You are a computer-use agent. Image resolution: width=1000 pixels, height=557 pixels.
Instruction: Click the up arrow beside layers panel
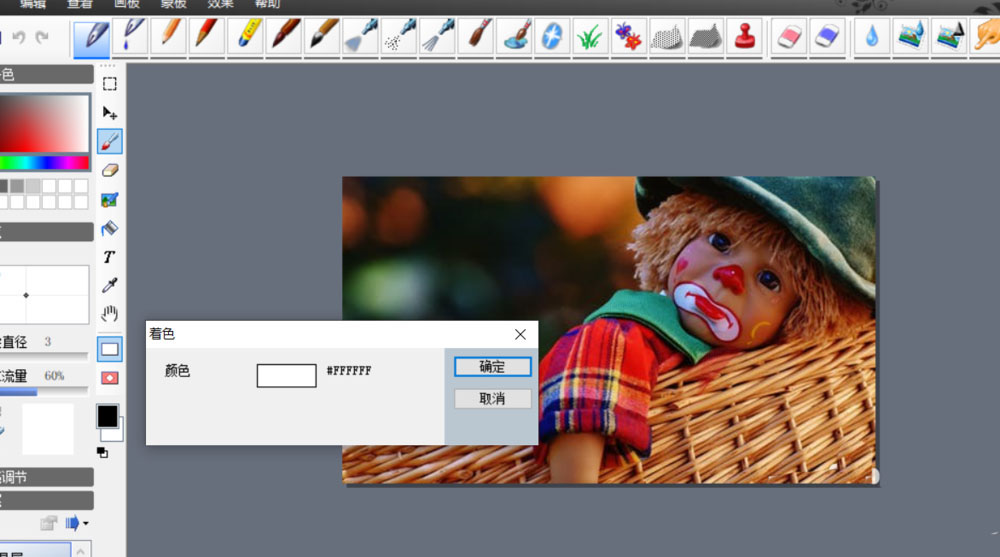(x=80, y=550)
